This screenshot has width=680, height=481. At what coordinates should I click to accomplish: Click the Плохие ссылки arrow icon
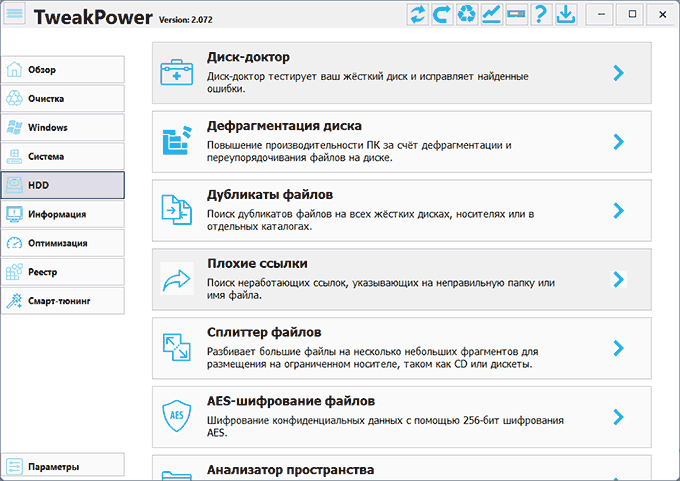tap(177, 279)
